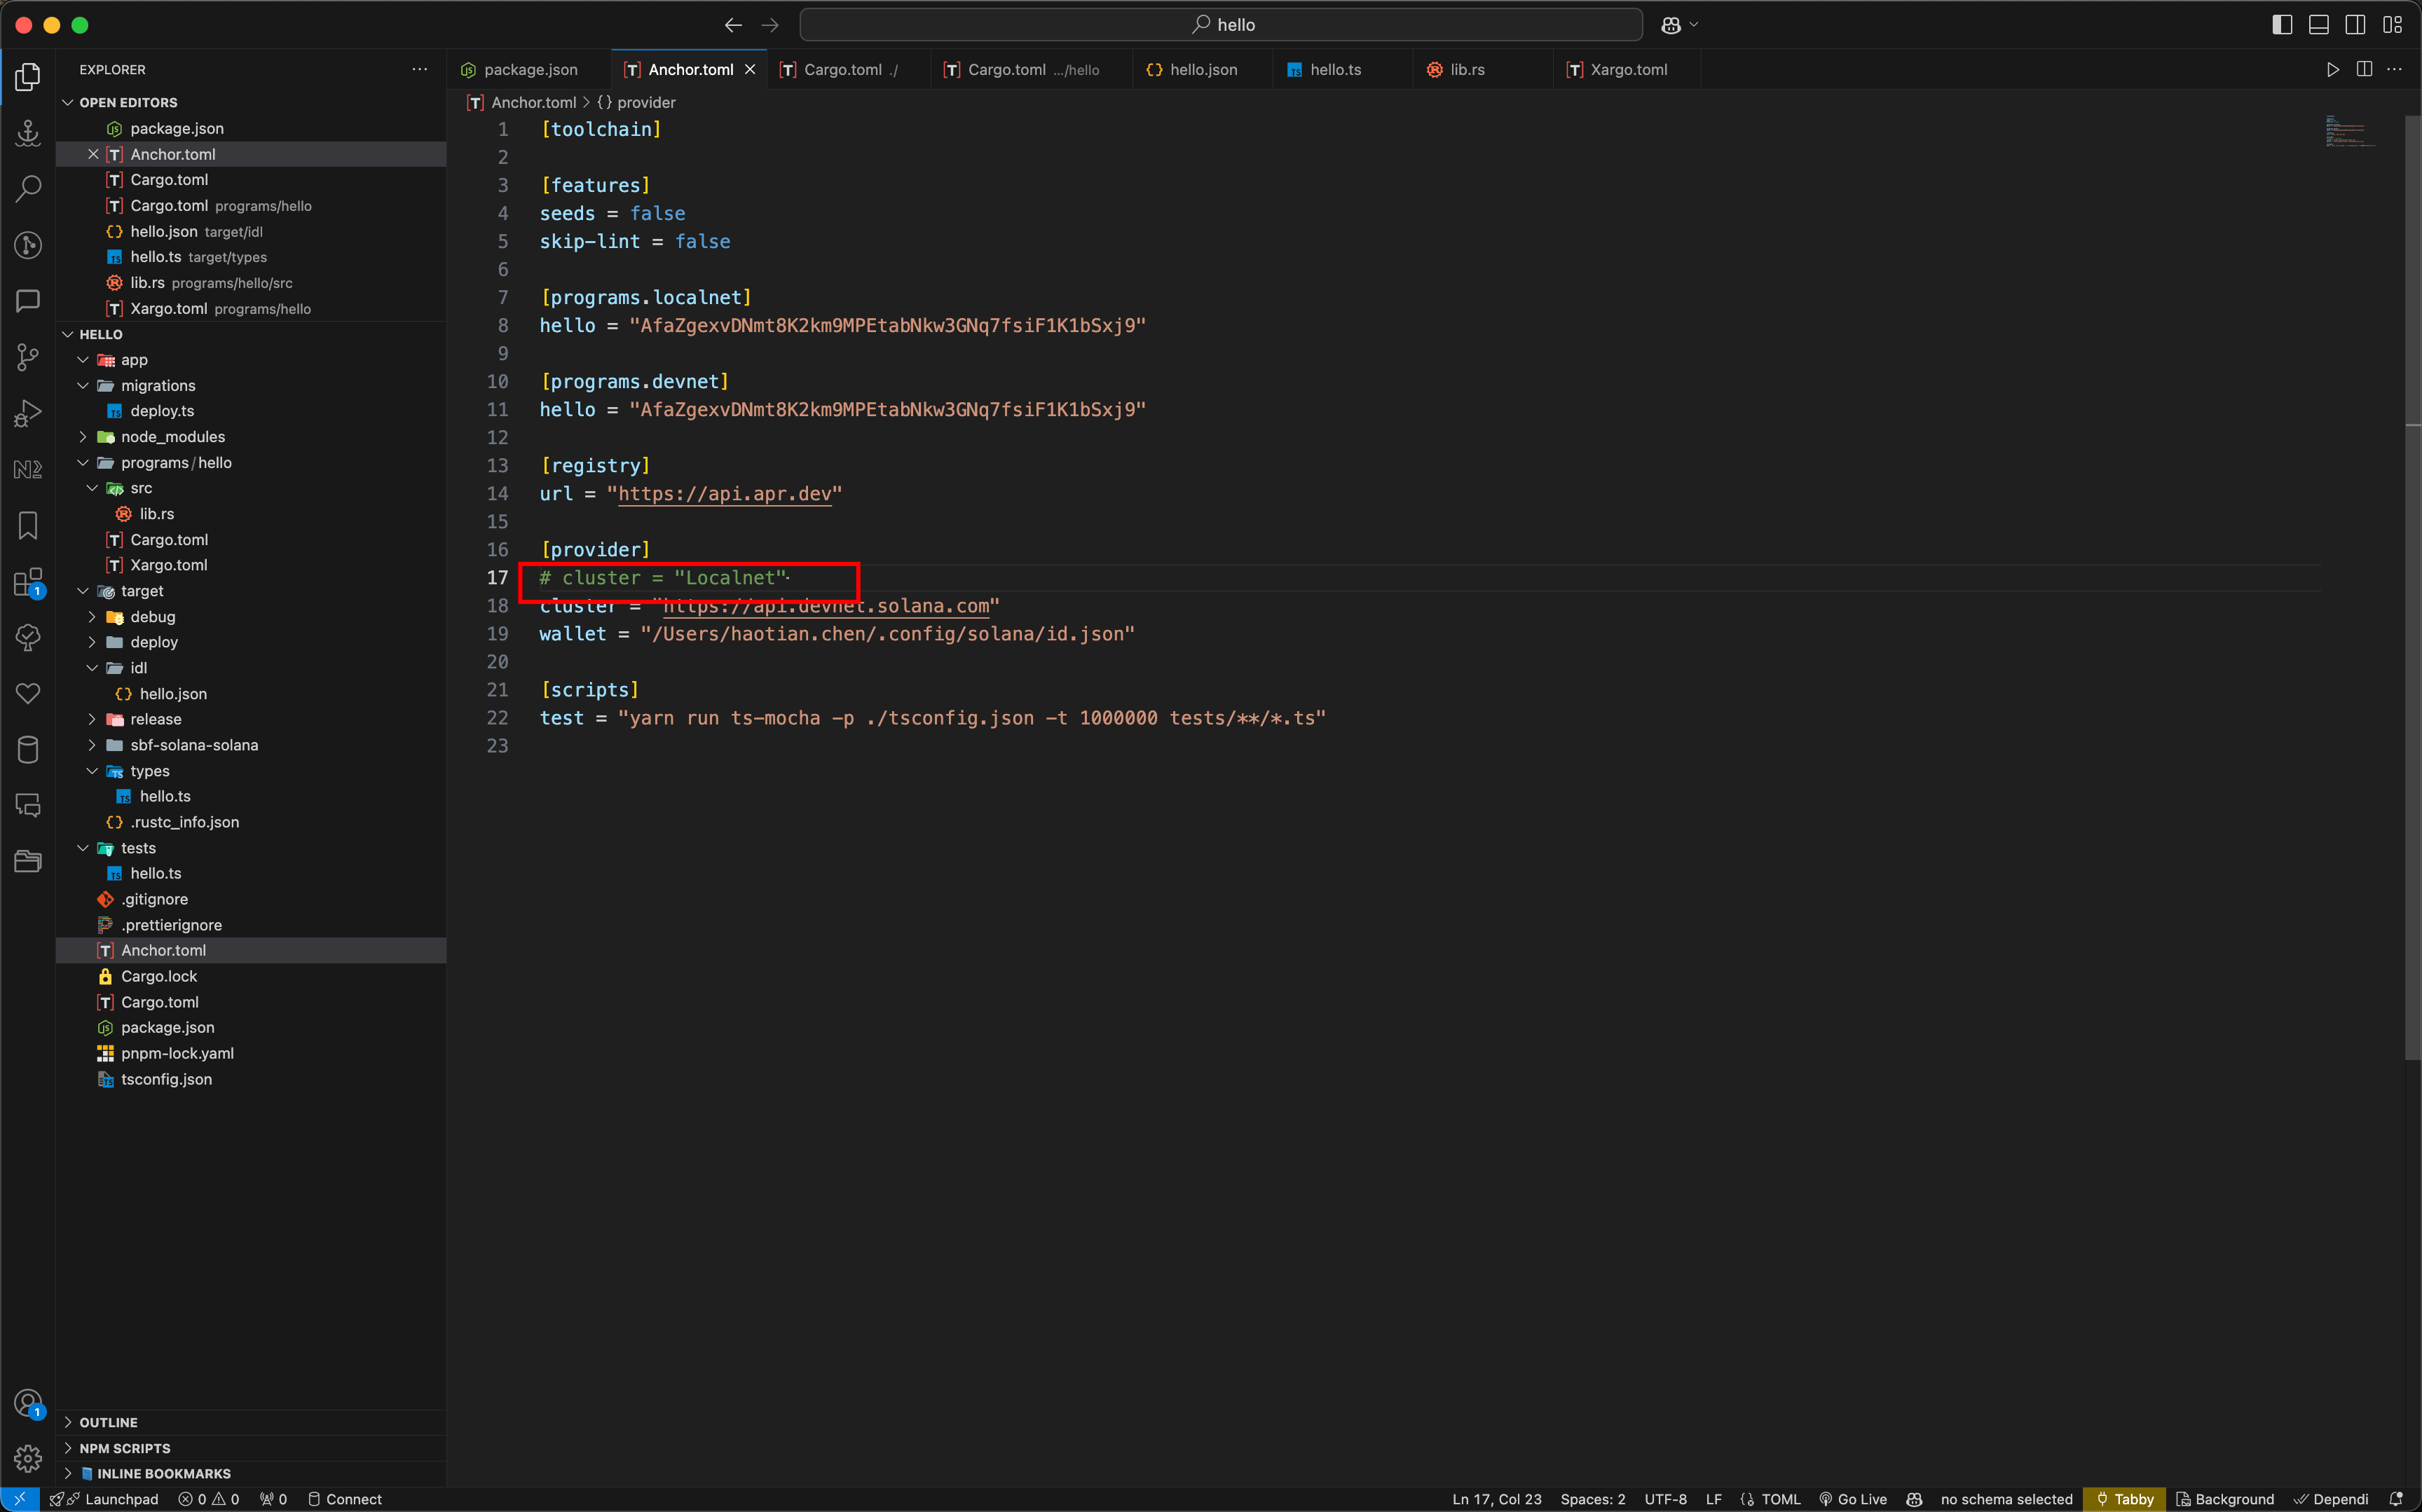Click Tabby status bar item

2124,1499
